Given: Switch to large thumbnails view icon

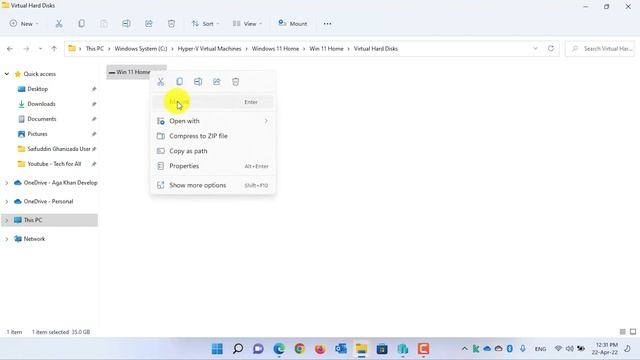Looking at the screenshot, I should [x=633, y=332].
